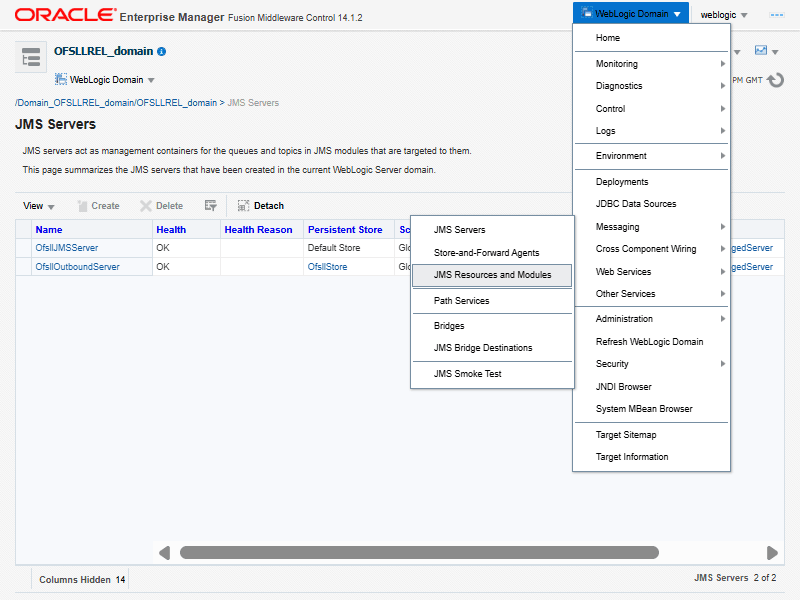Screen dimensions: 800x600
Task: Expand the Diagnostics submenu
Action: point(652,86)
